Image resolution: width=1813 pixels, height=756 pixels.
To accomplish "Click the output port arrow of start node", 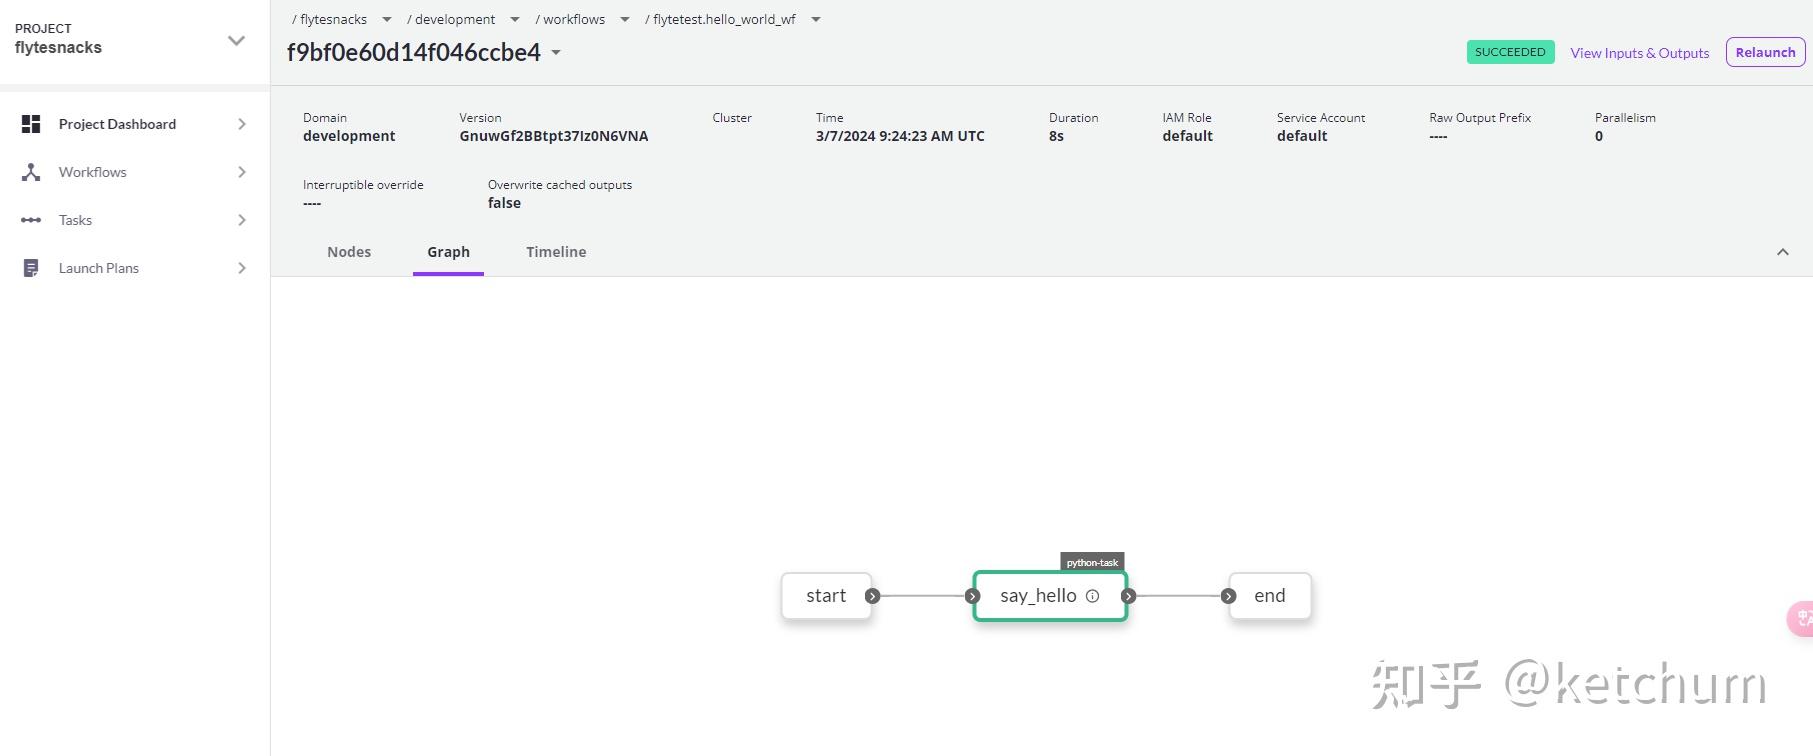I will pyautogui.click(x=872, y=596).
